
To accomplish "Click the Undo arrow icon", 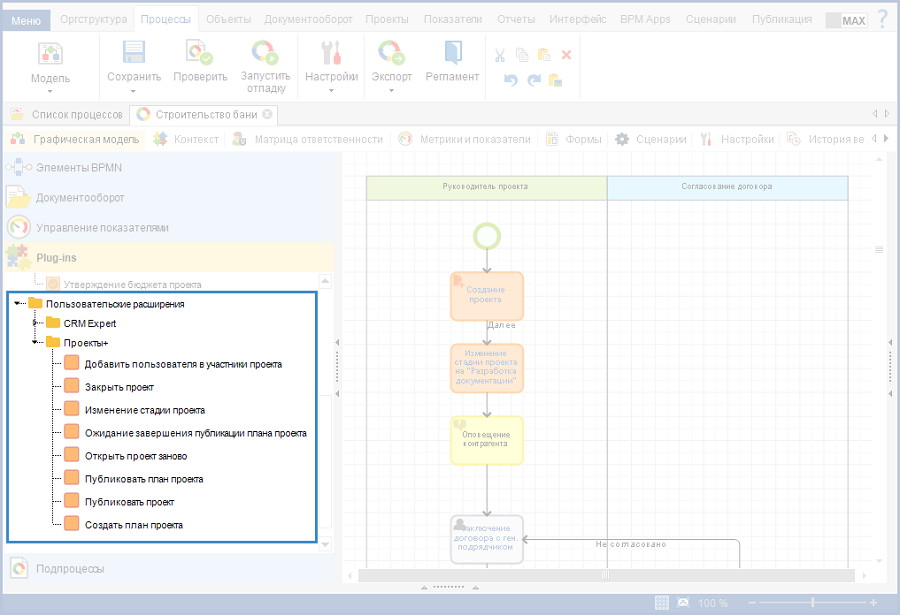I will click(x=511, y=81).
